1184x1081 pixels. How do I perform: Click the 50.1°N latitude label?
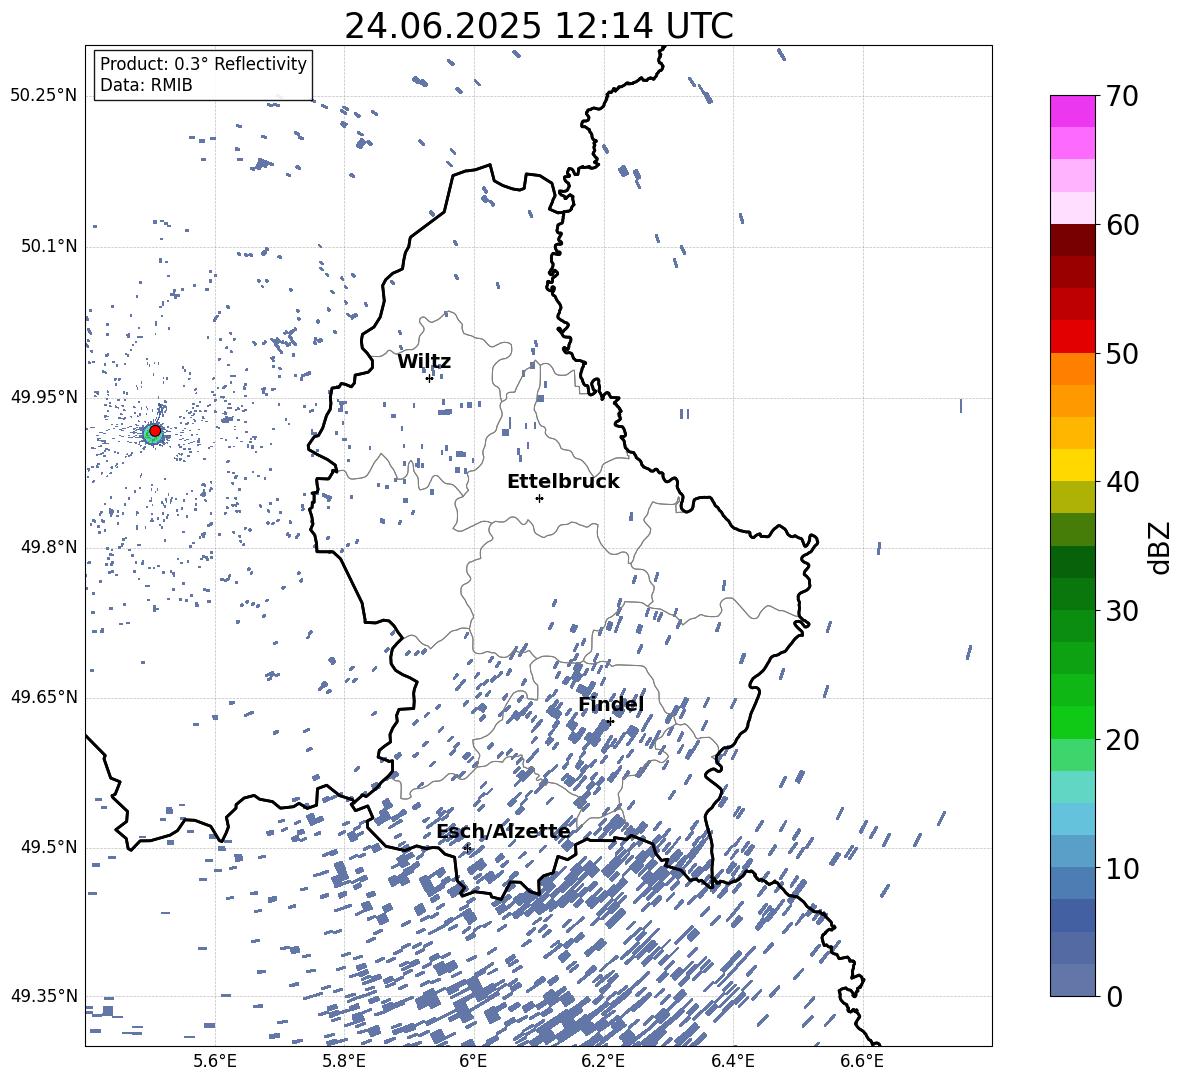click(x=49, y=246)
